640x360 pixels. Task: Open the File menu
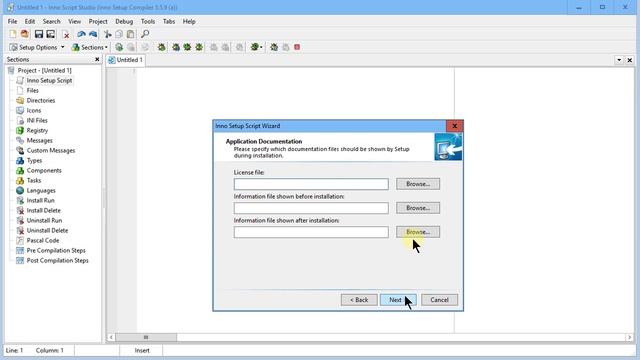(x=13, y=21)
